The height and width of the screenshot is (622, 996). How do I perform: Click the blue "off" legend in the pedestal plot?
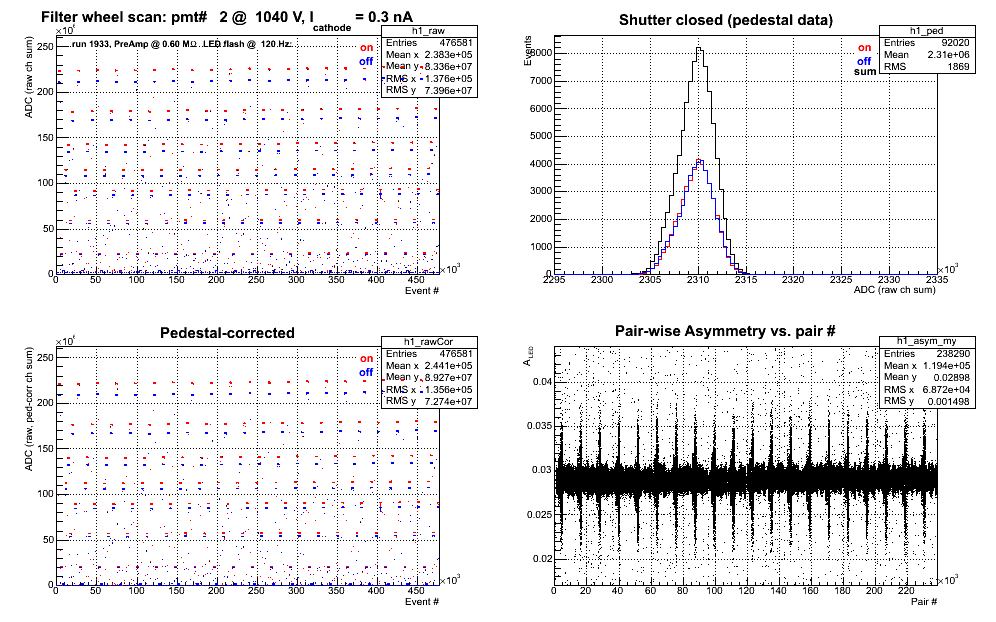[864, 61]
